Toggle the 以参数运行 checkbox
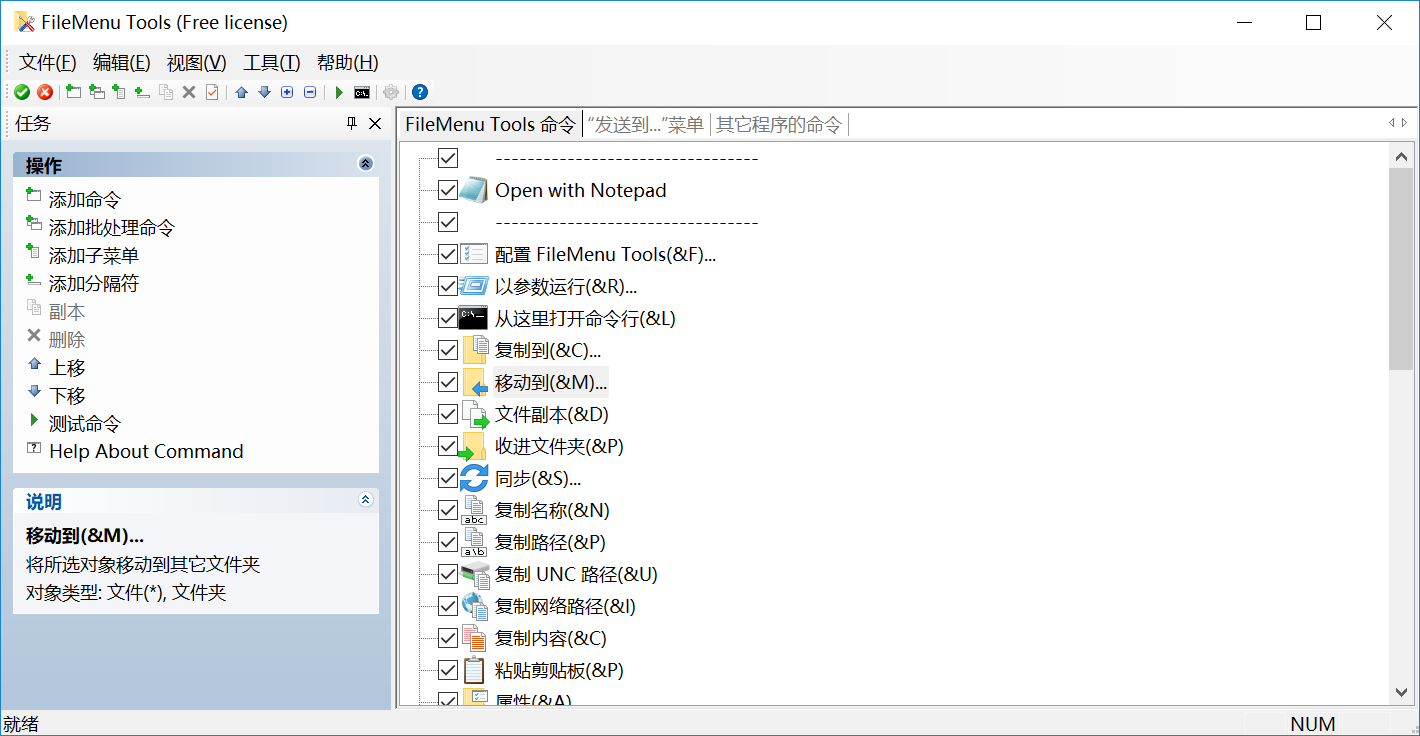 (x=448, y=286)
